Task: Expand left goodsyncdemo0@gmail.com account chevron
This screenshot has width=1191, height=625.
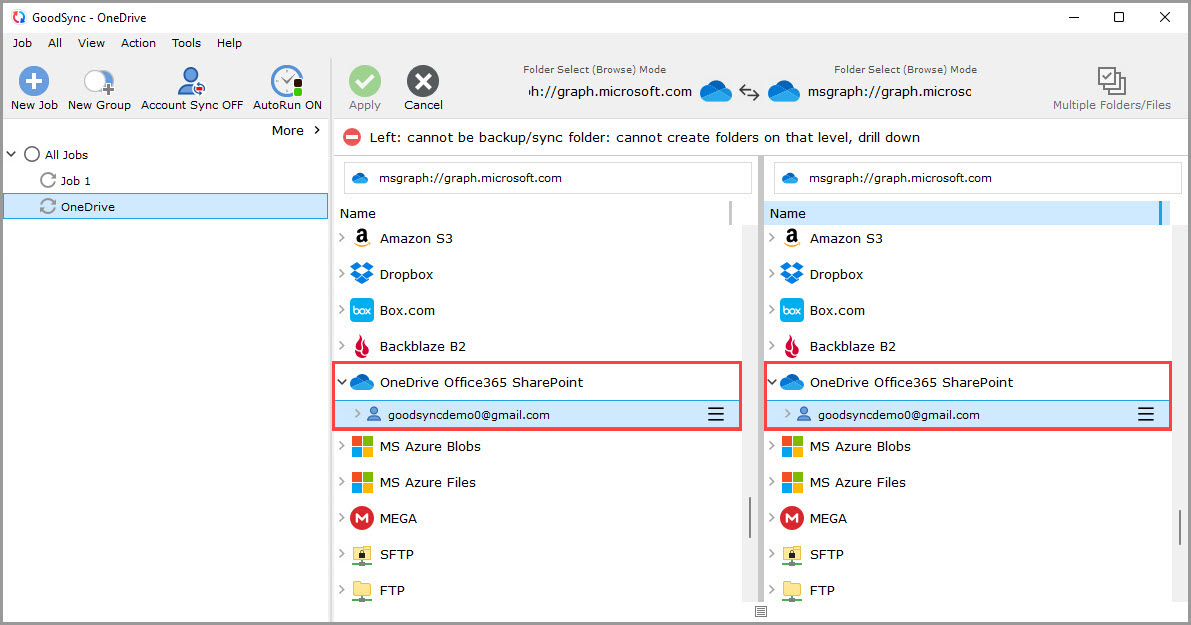Action: point(357,414)
